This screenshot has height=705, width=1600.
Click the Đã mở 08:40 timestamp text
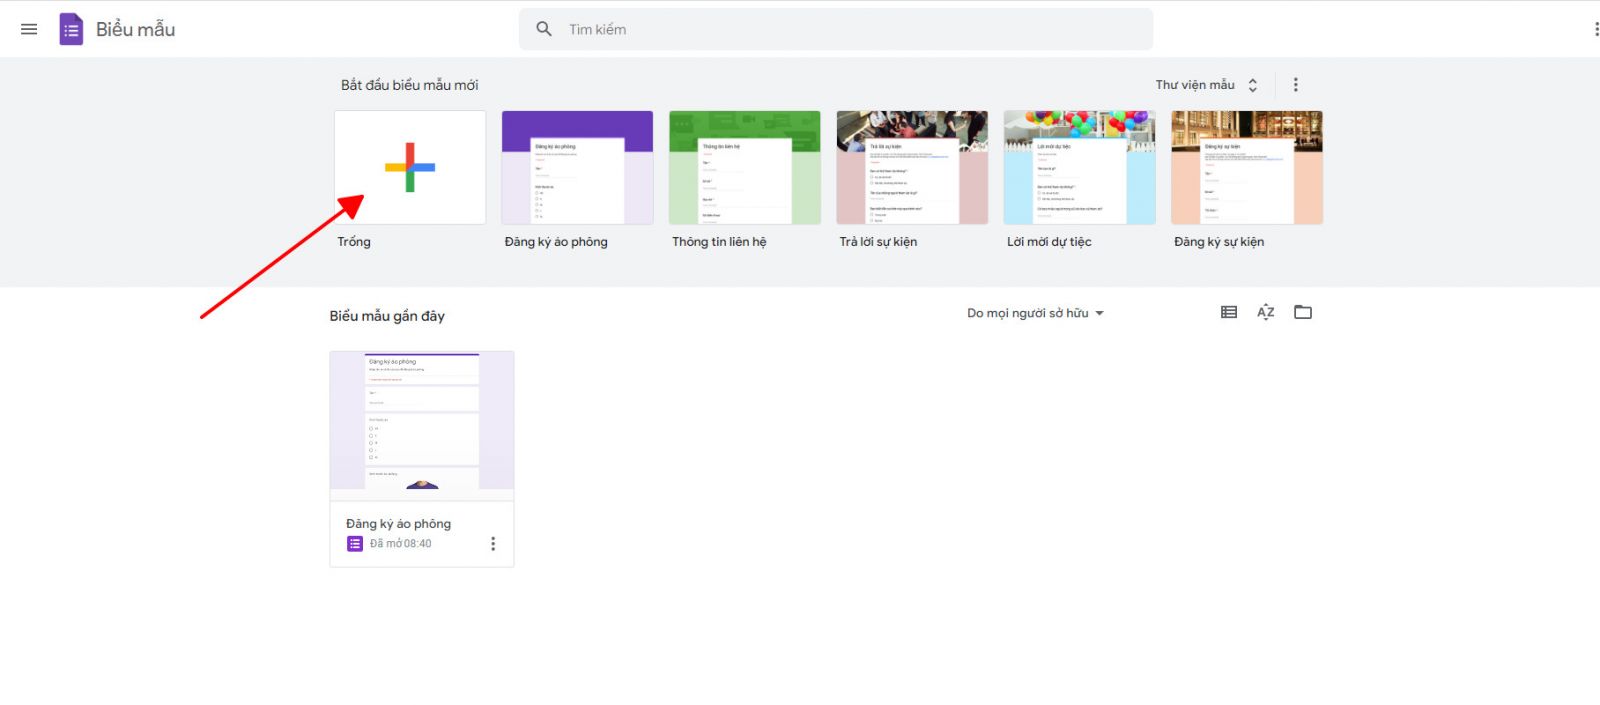pyautogui.click(x=401, y=544)
